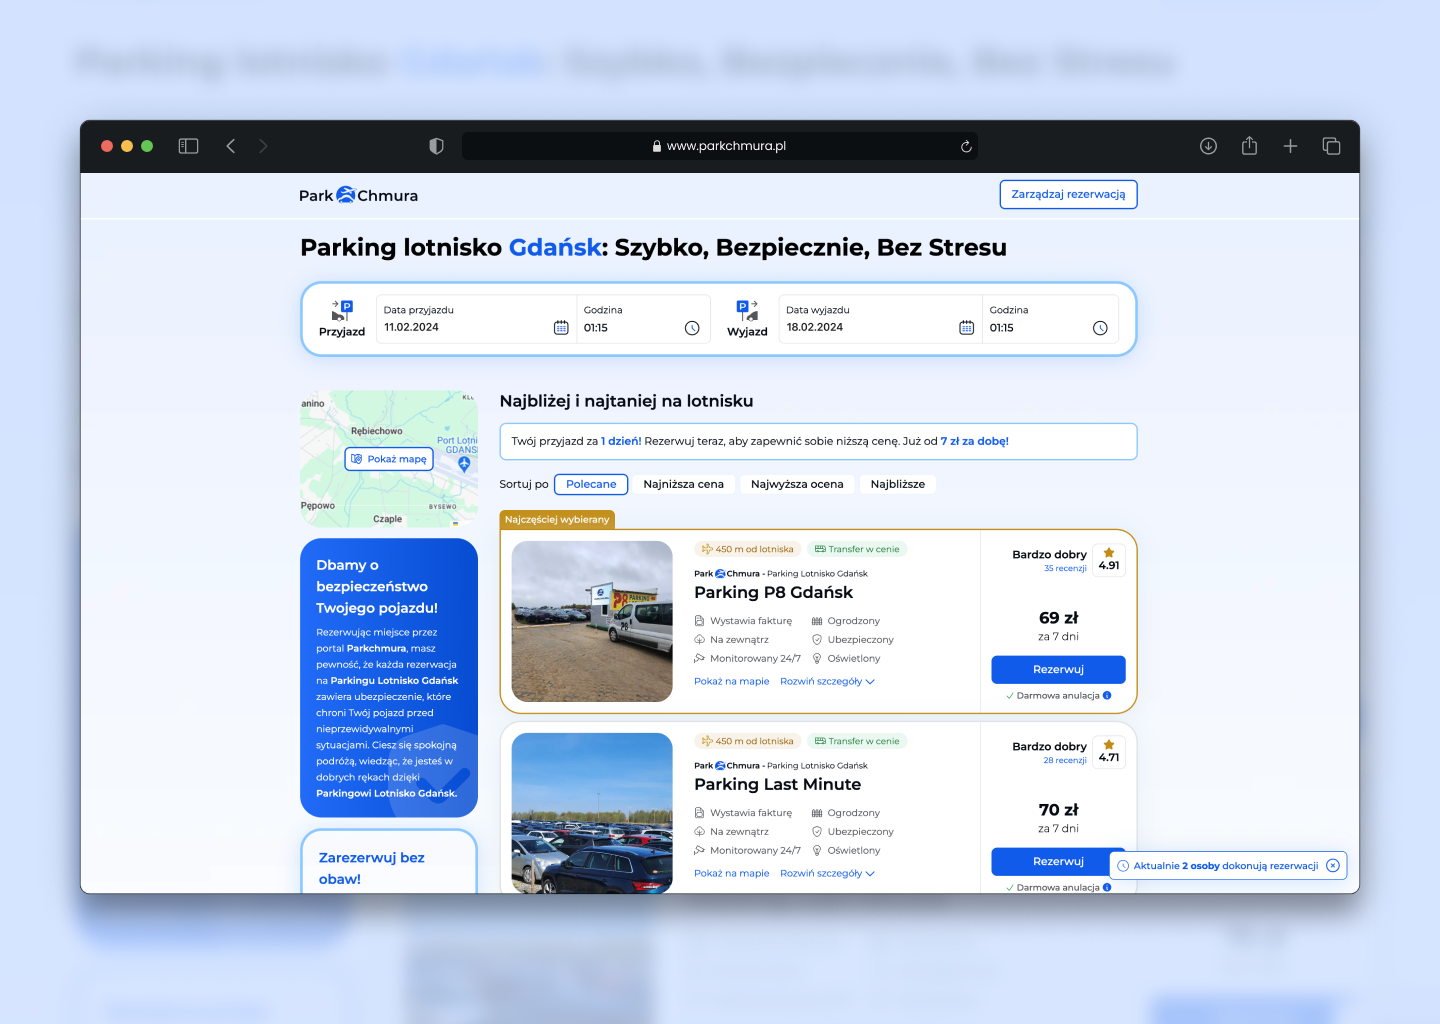Open the Parking P8 Gdańsk photo
1440x1024 pixels.
tap(592, 621)
